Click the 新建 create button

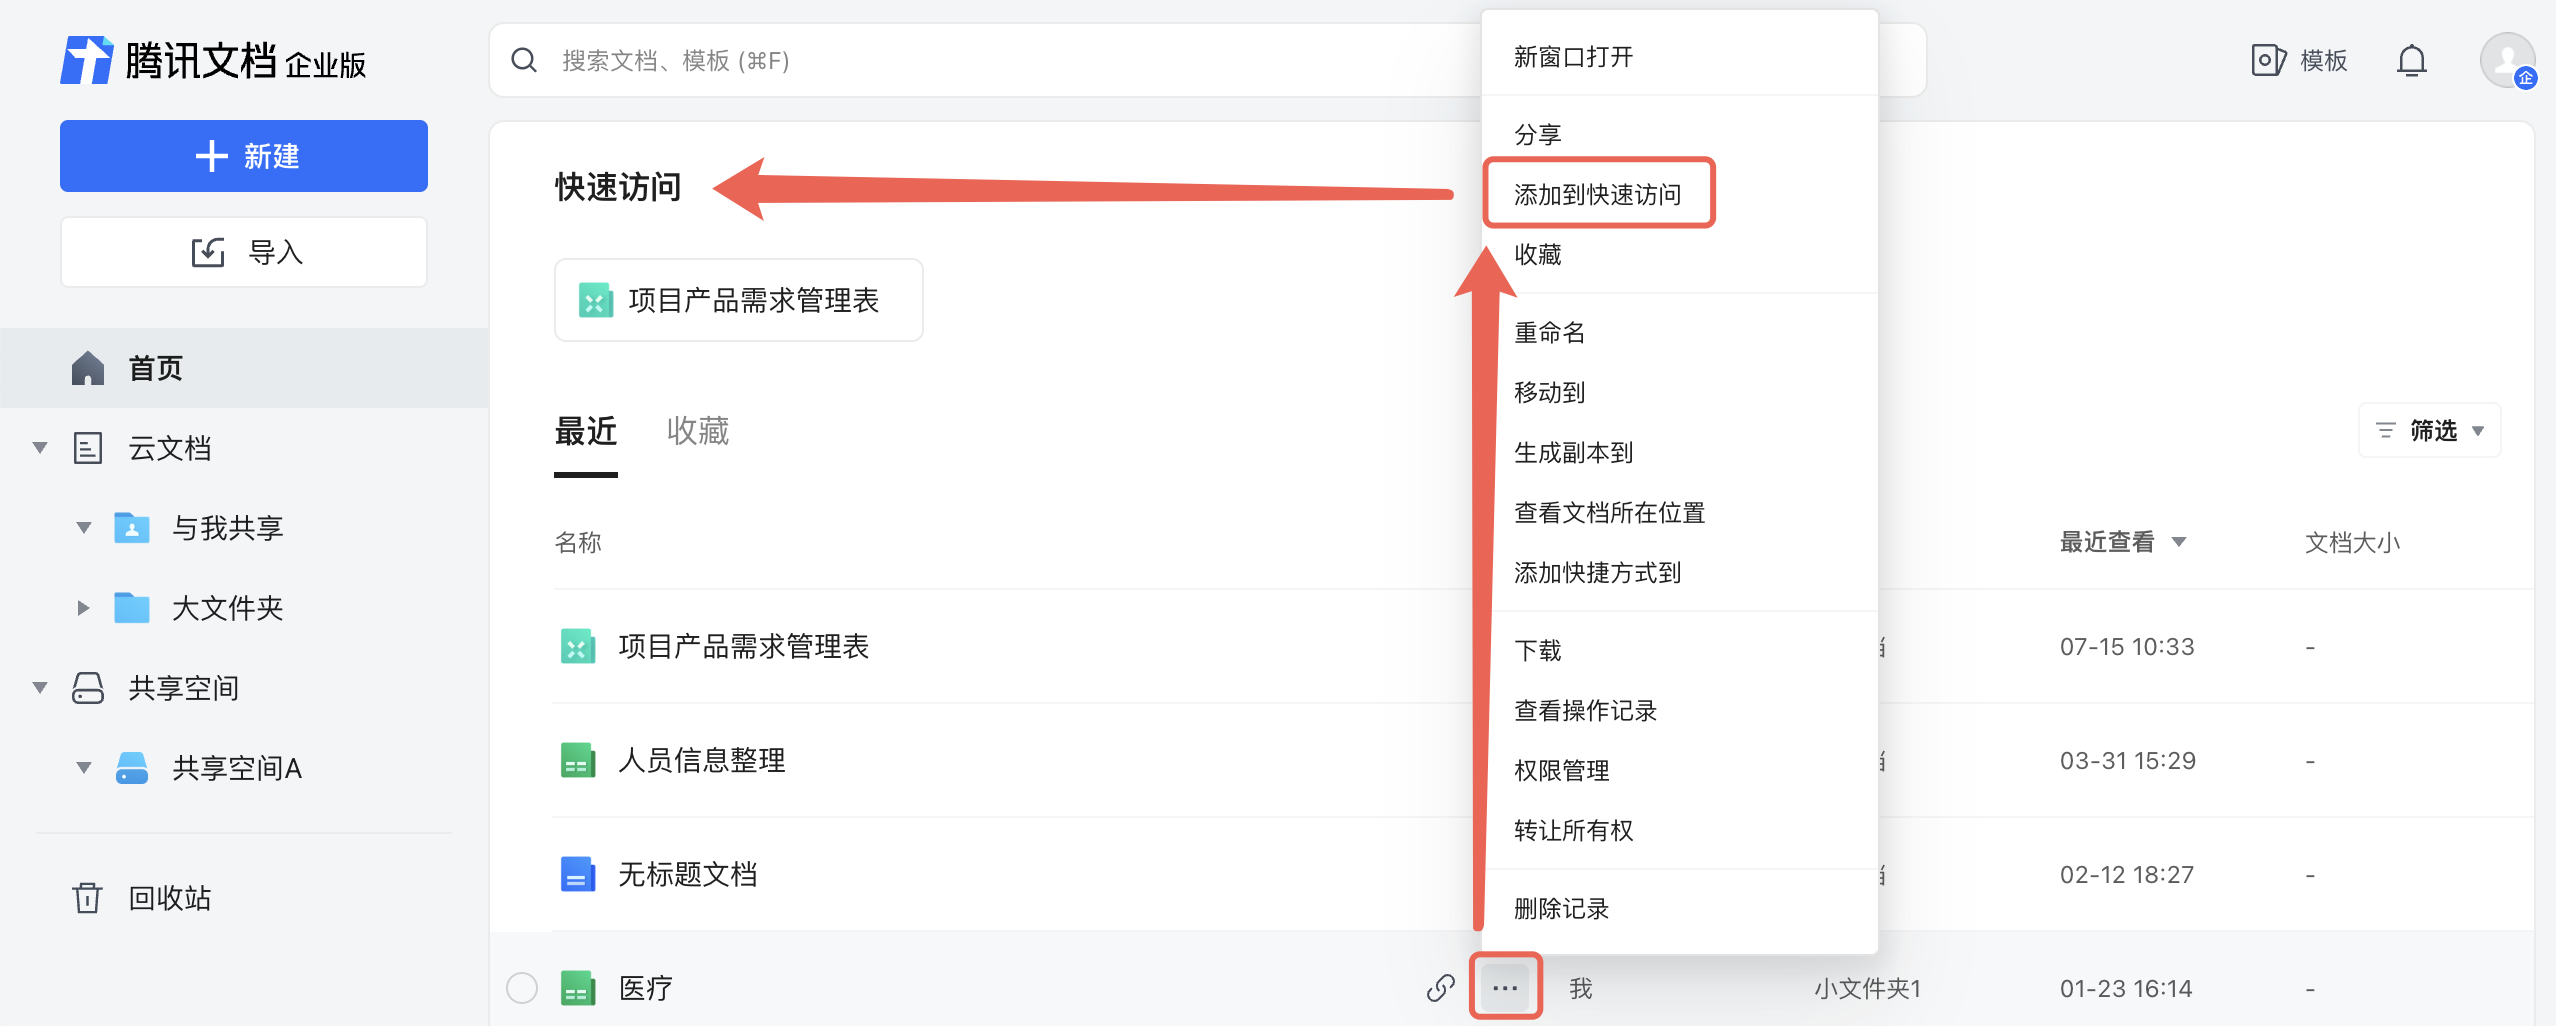tap(244, 156)
